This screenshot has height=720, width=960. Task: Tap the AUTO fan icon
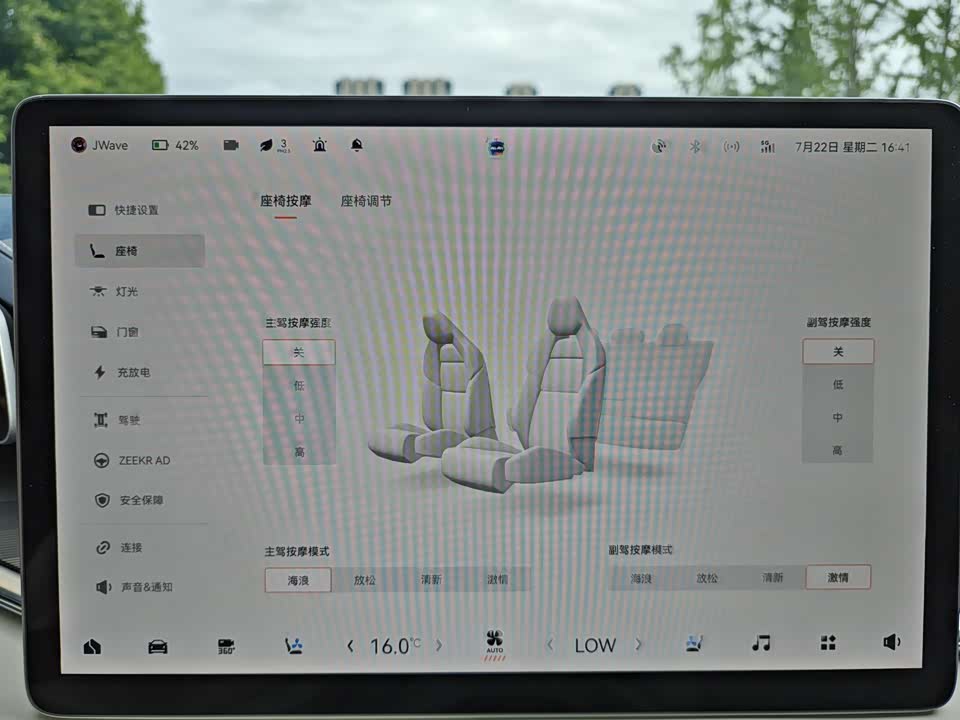[x=494, y=643]
